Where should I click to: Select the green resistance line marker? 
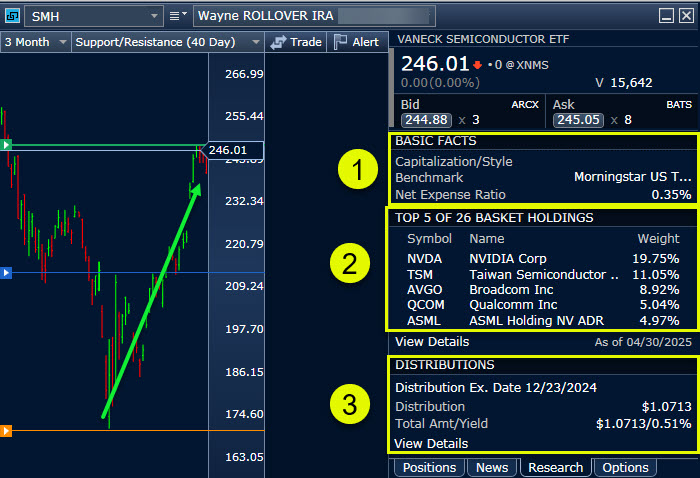click(x=6, y=146)
